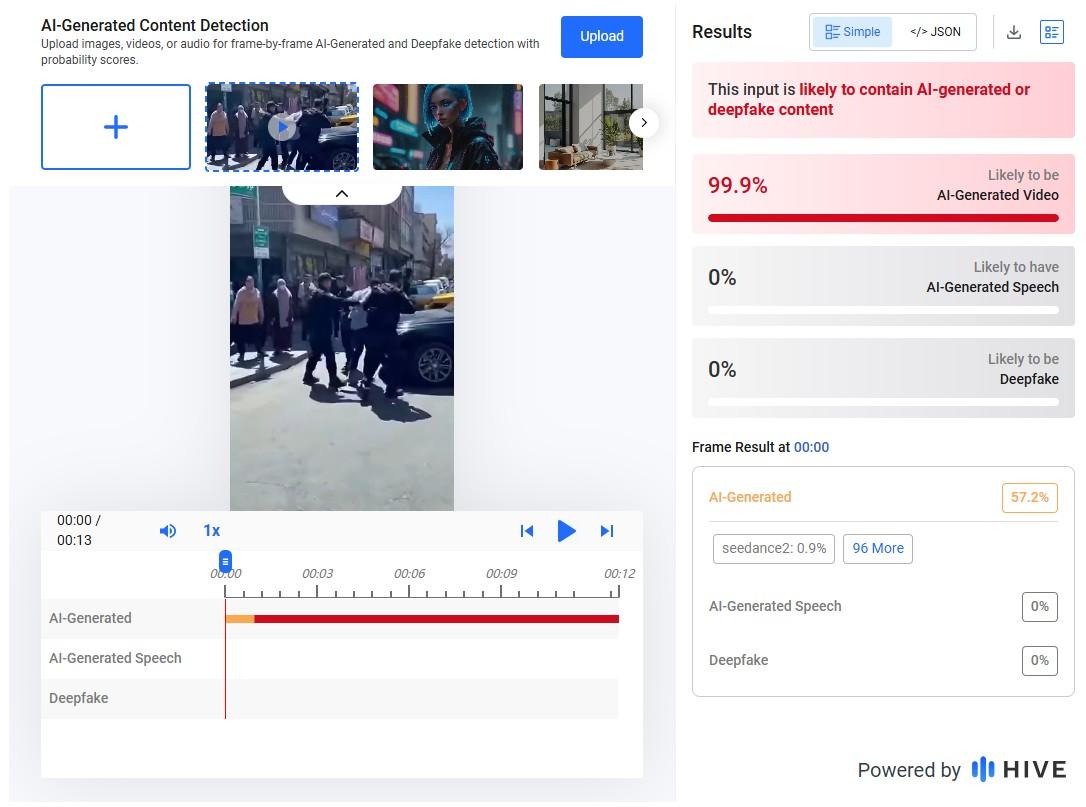Viewport: 1086px width, 807px height.
Task: Collapse the sample gallery with chevron
Action: click(x=341, y=193)
